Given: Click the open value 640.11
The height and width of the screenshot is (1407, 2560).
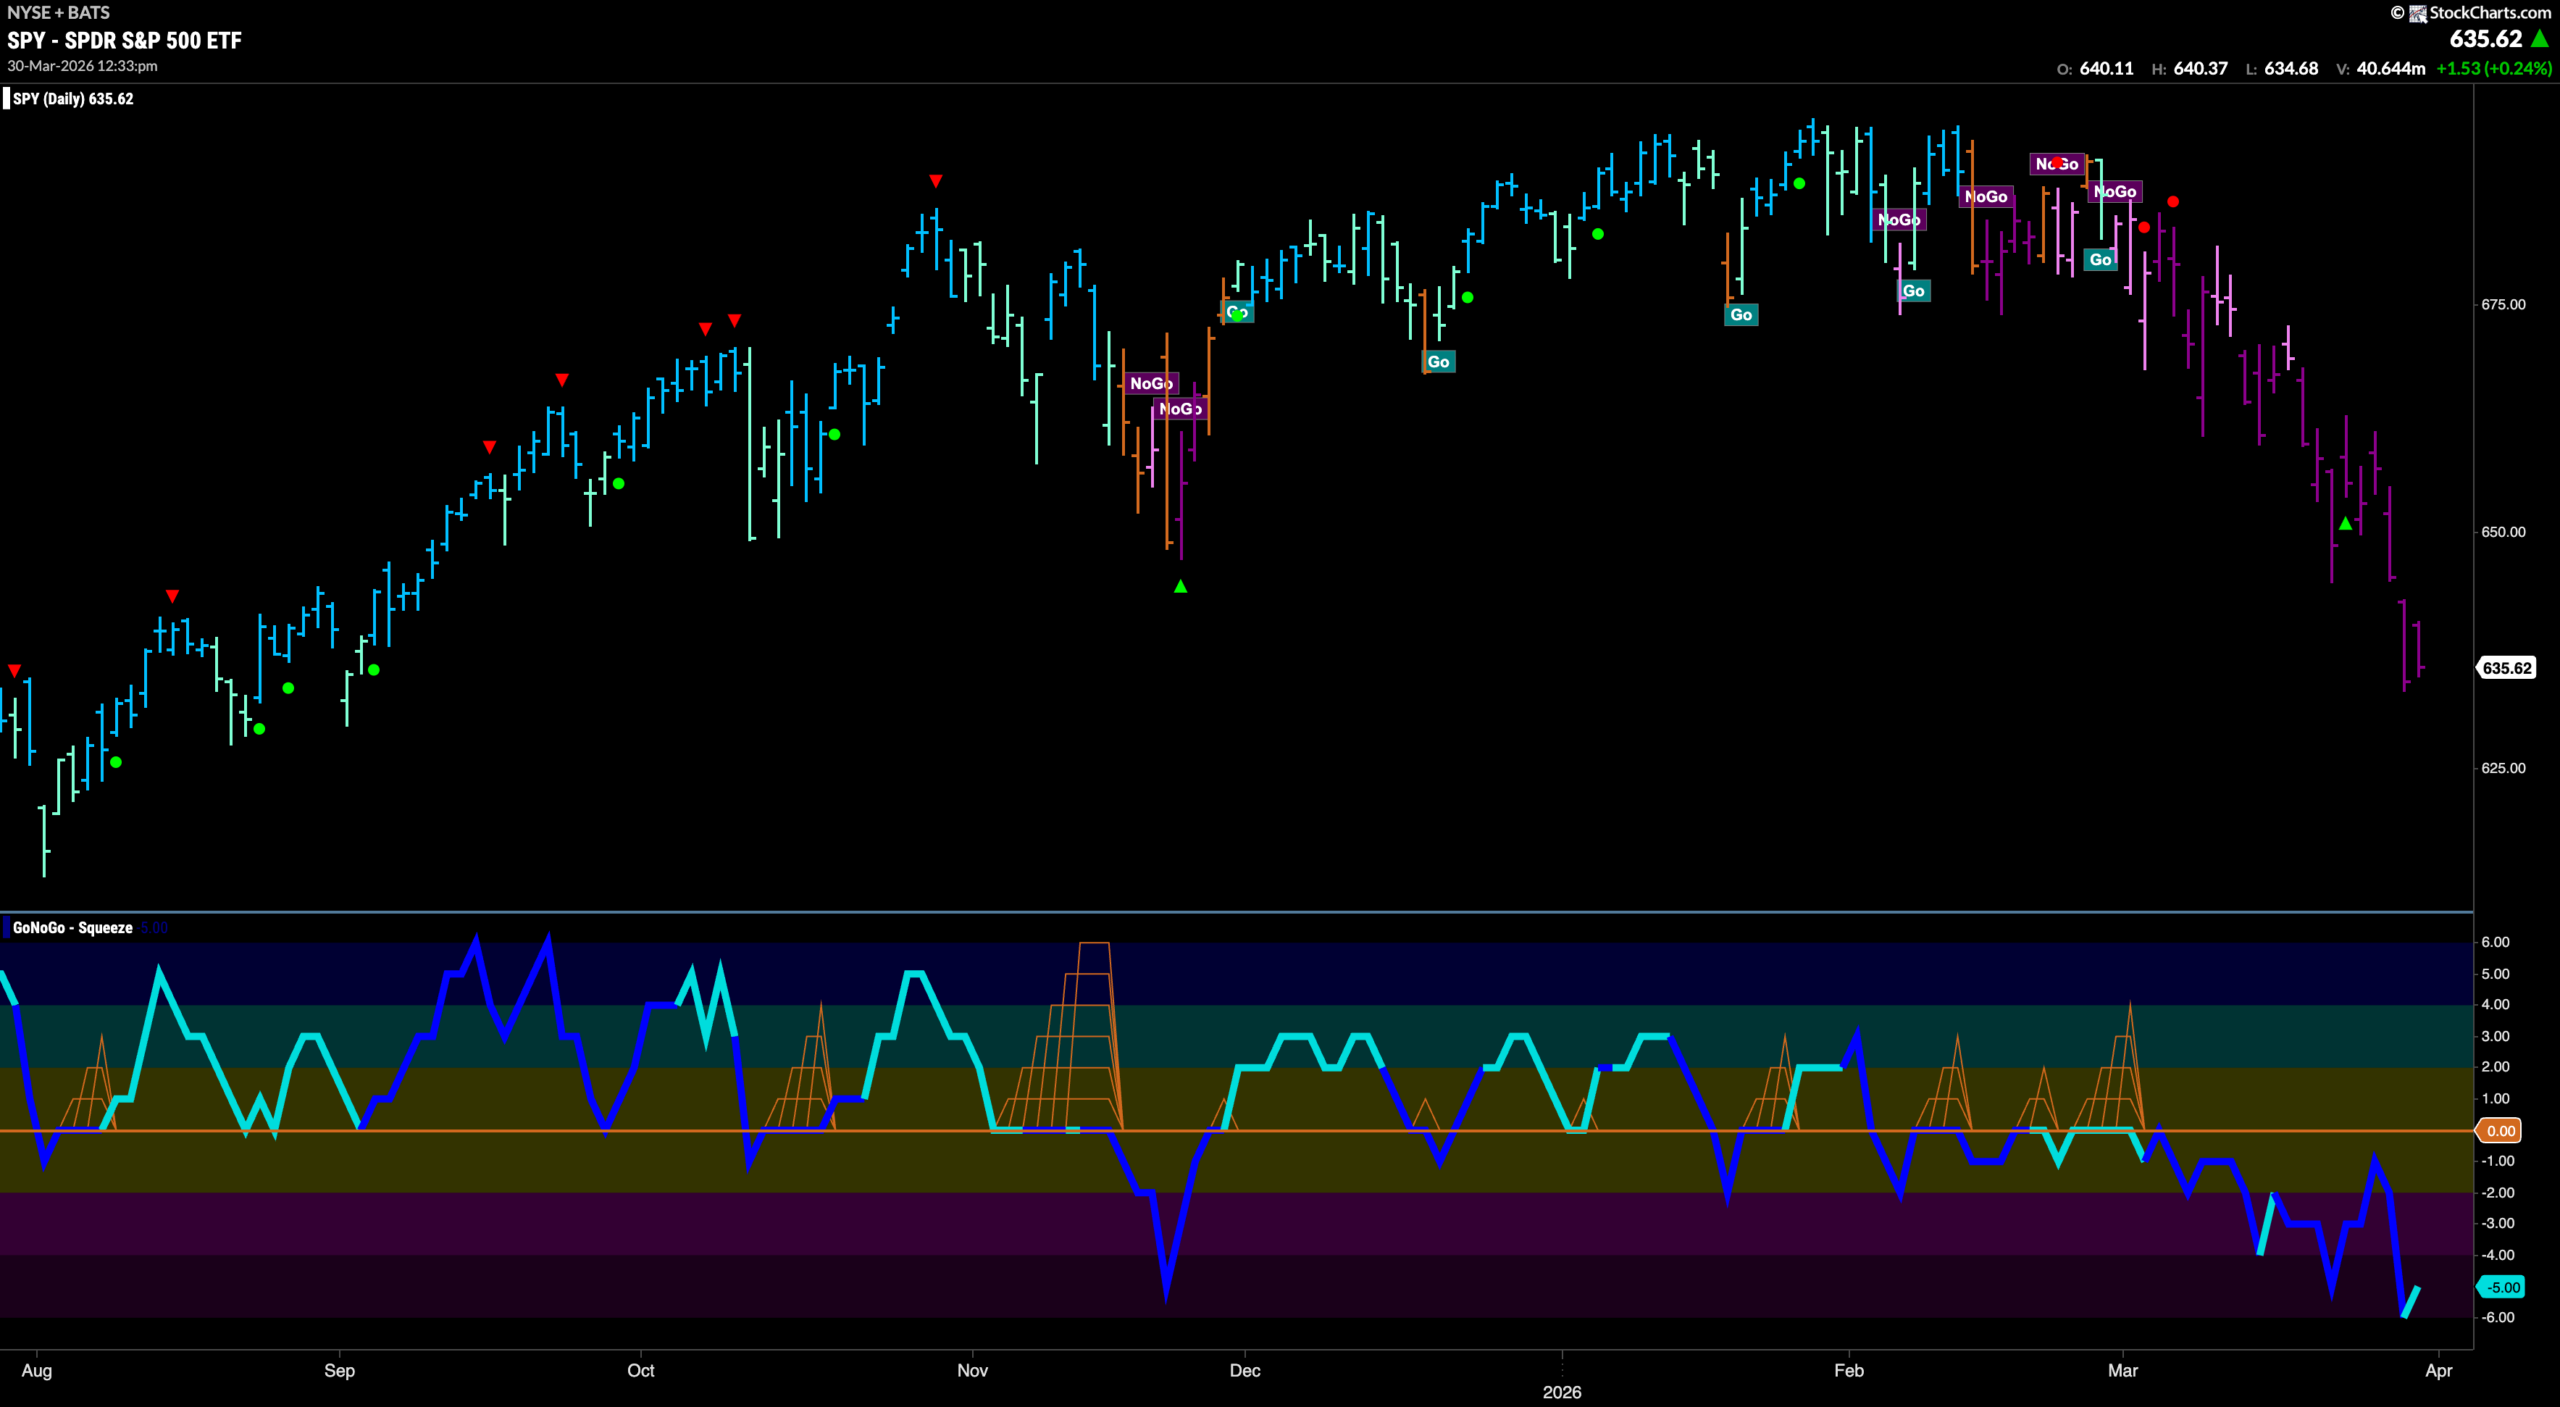Looking at the screenshot, I should (2107, 69).
